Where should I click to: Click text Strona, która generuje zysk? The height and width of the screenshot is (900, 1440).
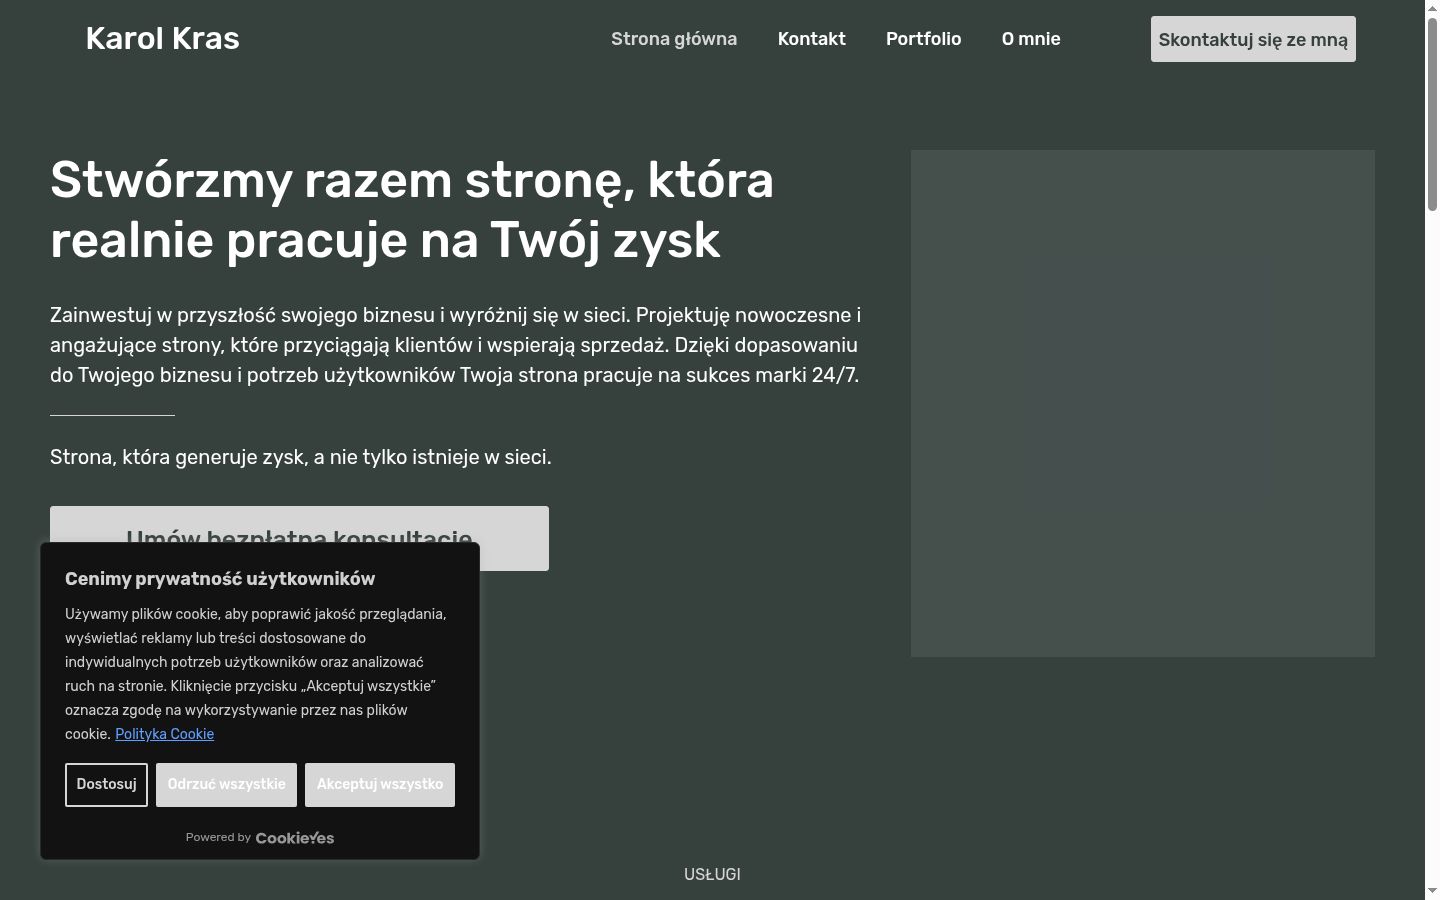pos(301,457)
